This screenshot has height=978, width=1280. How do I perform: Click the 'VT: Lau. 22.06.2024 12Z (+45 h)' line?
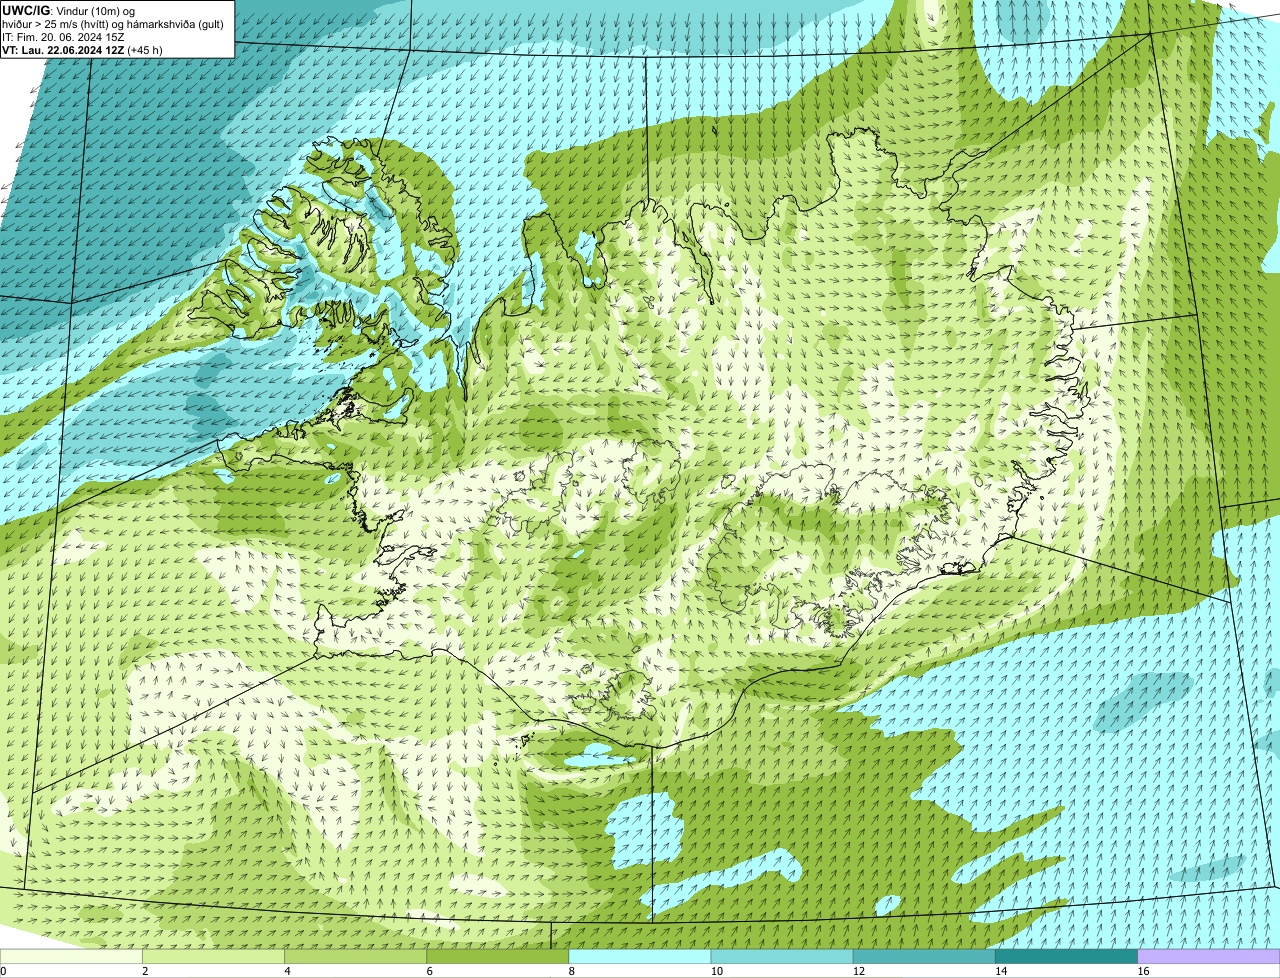82,50
